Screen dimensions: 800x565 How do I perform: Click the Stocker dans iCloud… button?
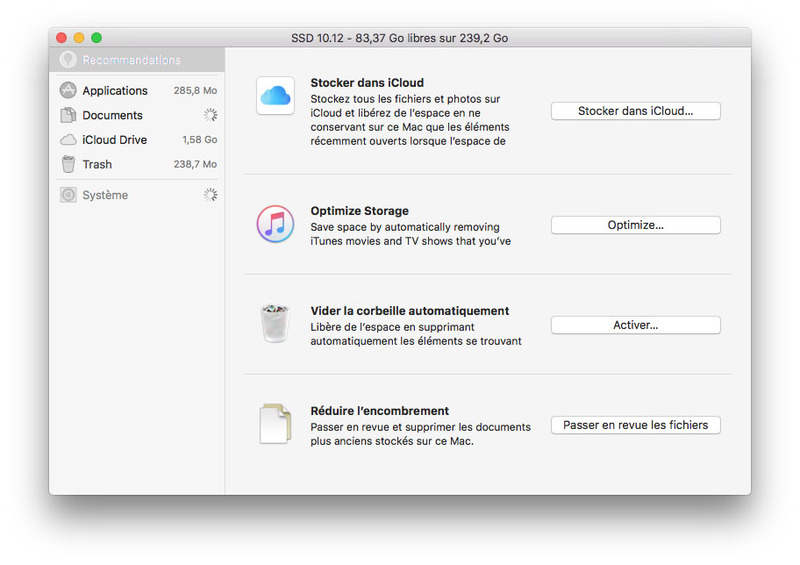(636, 111)
